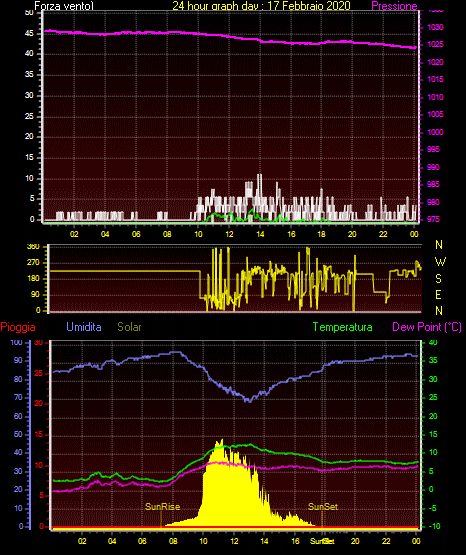Click the 'Dew Point (°C)' legend label

(x=427, y=327)
